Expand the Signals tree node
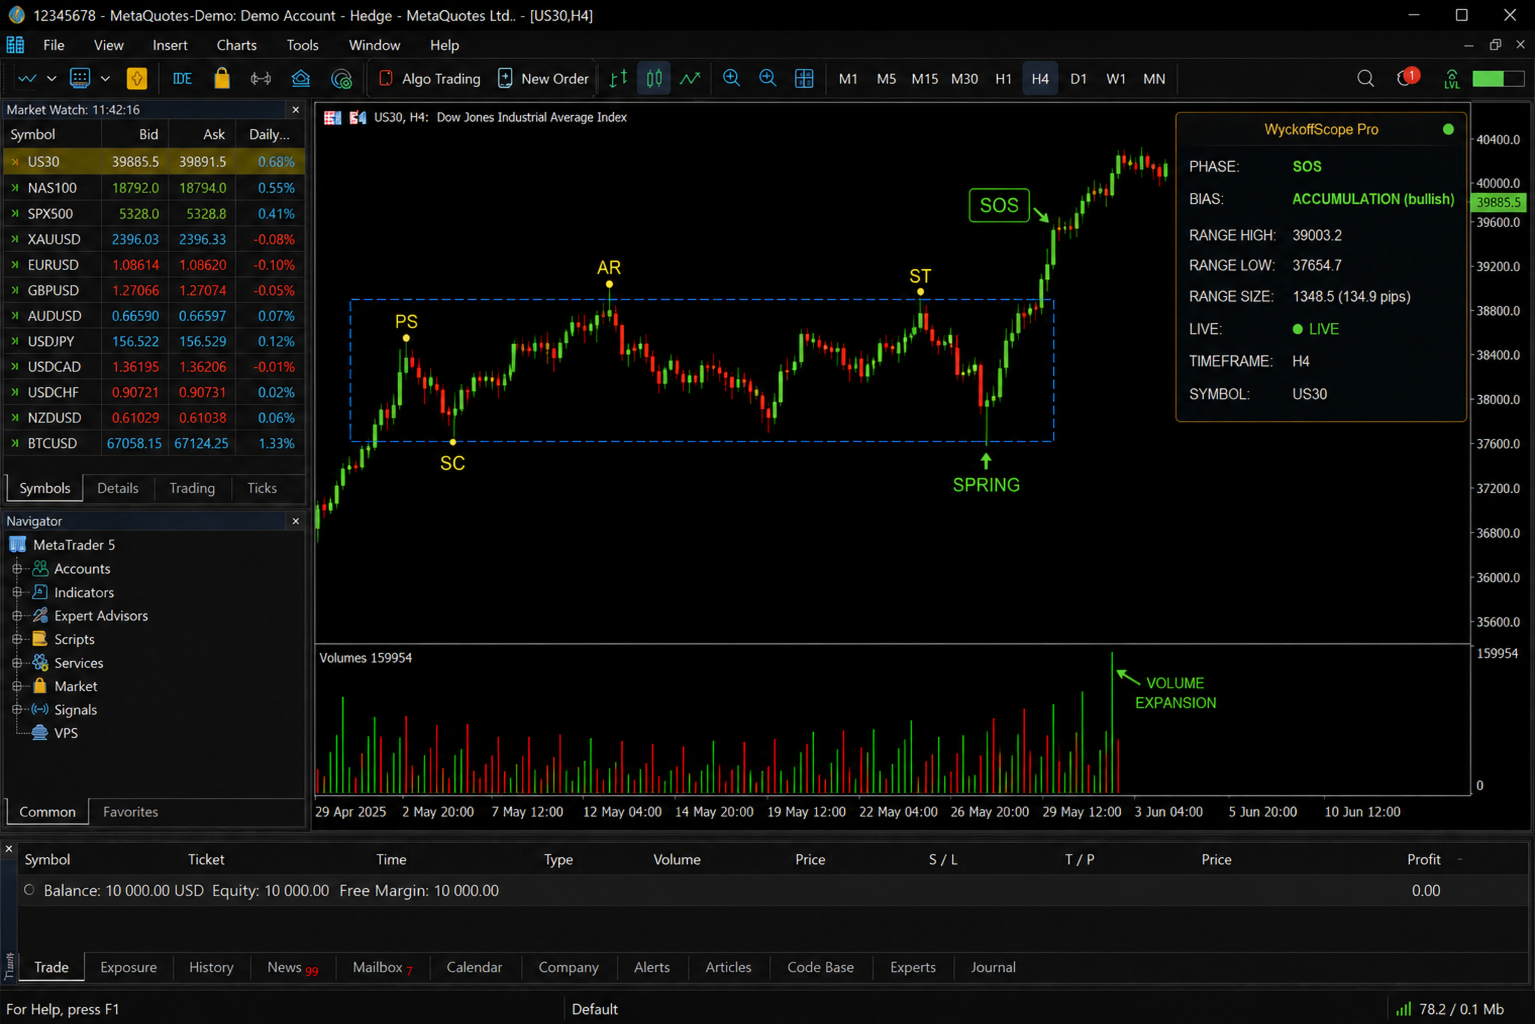 click(17, 709)
